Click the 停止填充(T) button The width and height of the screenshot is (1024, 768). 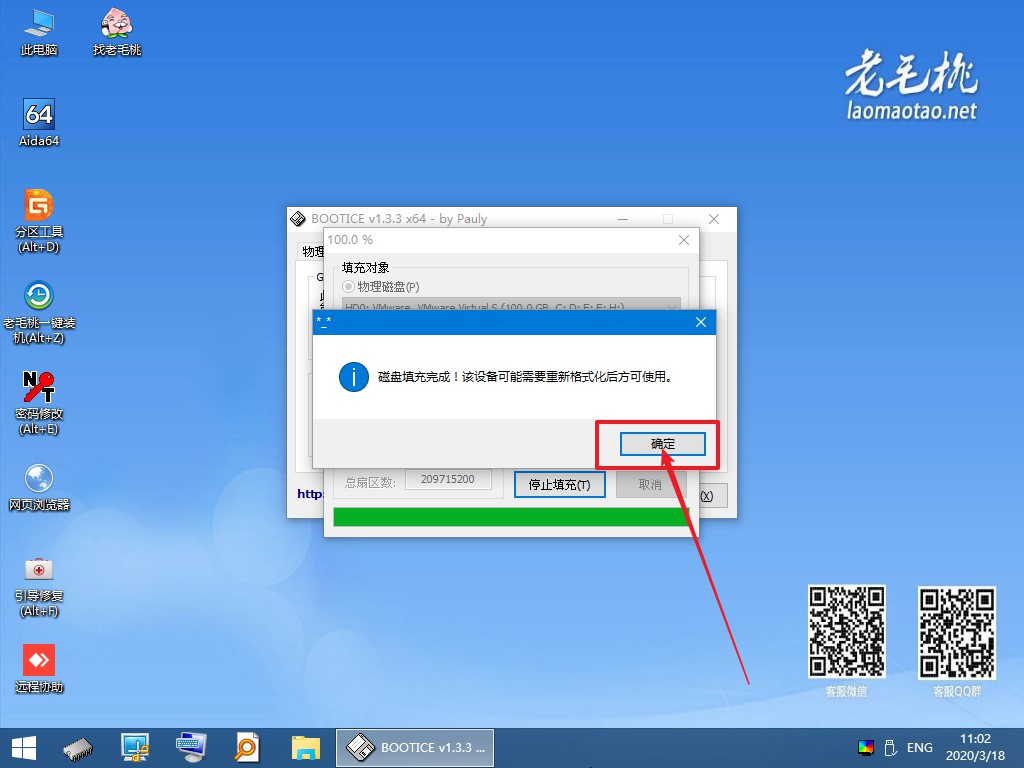(x=559, y=485)
